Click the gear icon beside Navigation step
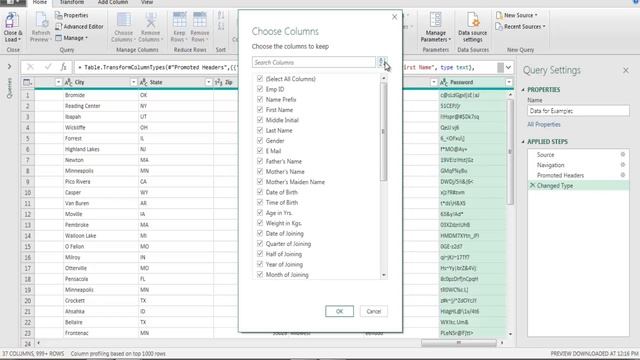 [623, 164]
